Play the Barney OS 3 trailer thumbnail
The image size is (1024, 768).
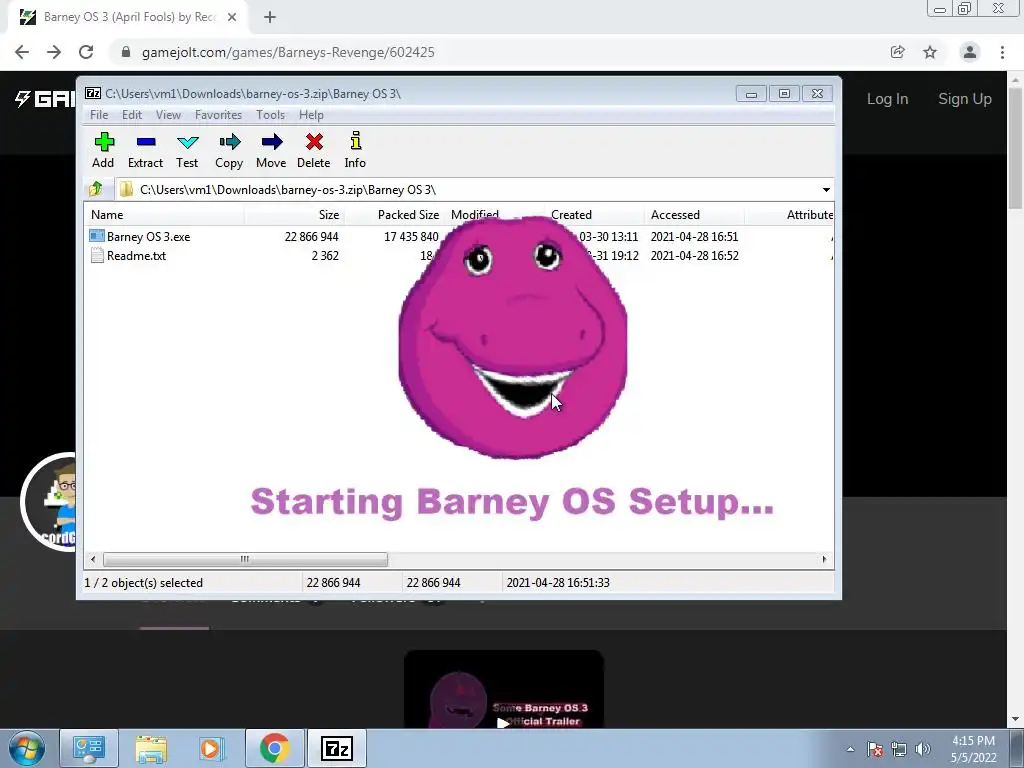[504, 690]
